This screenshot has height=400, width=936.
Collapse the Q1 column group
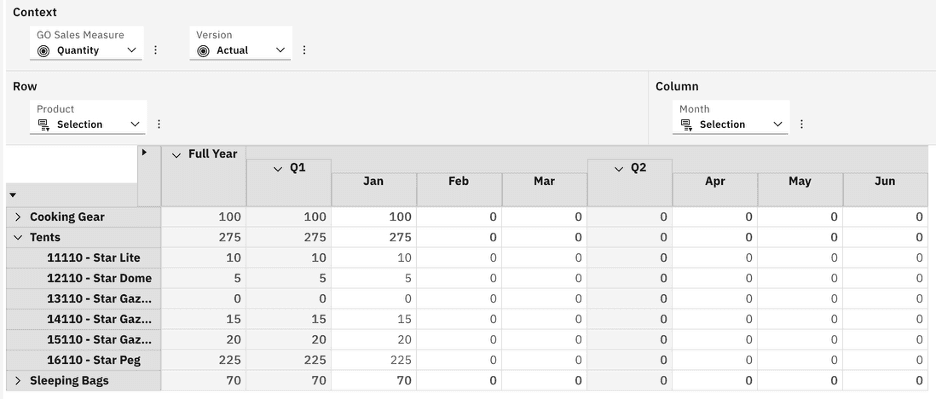click(278, 169)
